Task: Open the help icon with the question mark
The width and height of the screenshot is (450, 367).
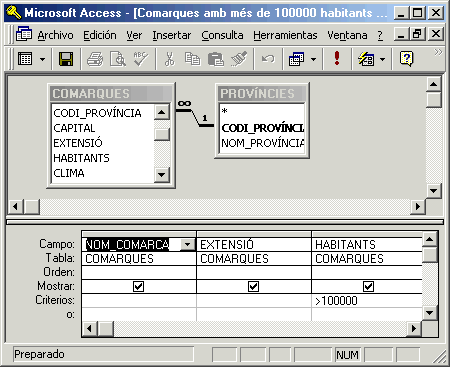Action: (406, 59)
